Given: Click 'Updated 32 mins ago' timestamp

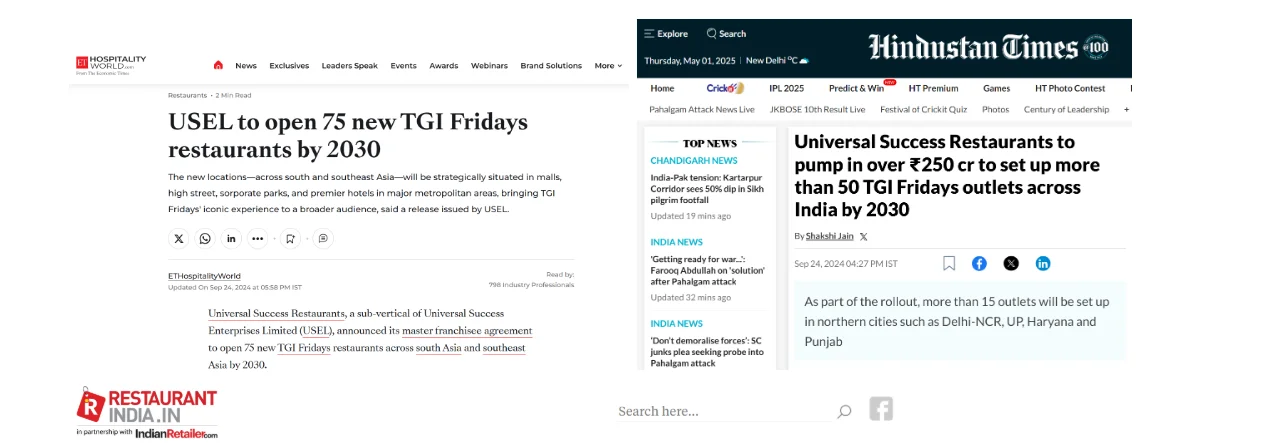Looking at the screenshot, I should point(691,297).
